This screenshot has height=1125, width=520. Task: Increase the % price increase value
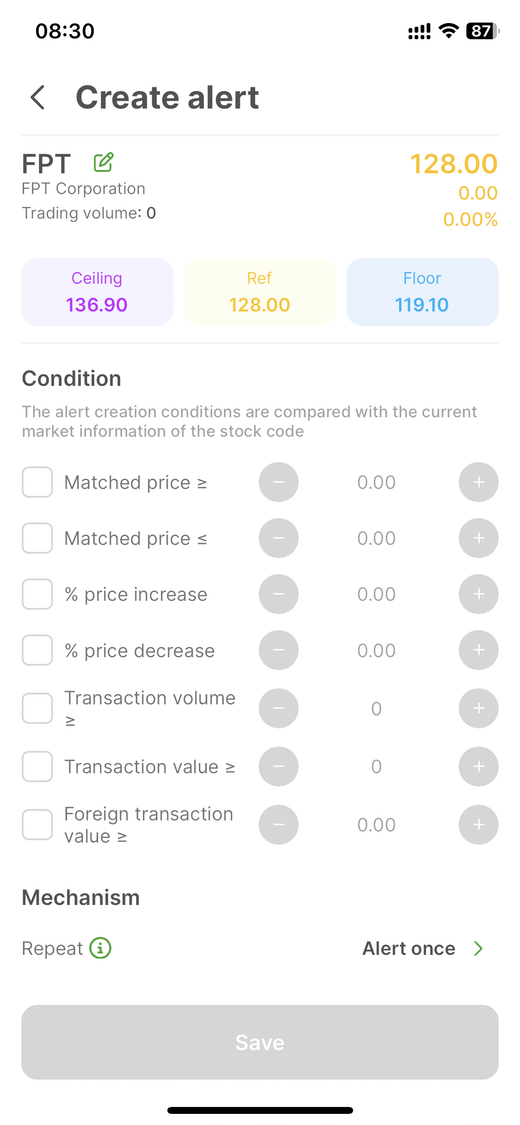pos(478,594)
